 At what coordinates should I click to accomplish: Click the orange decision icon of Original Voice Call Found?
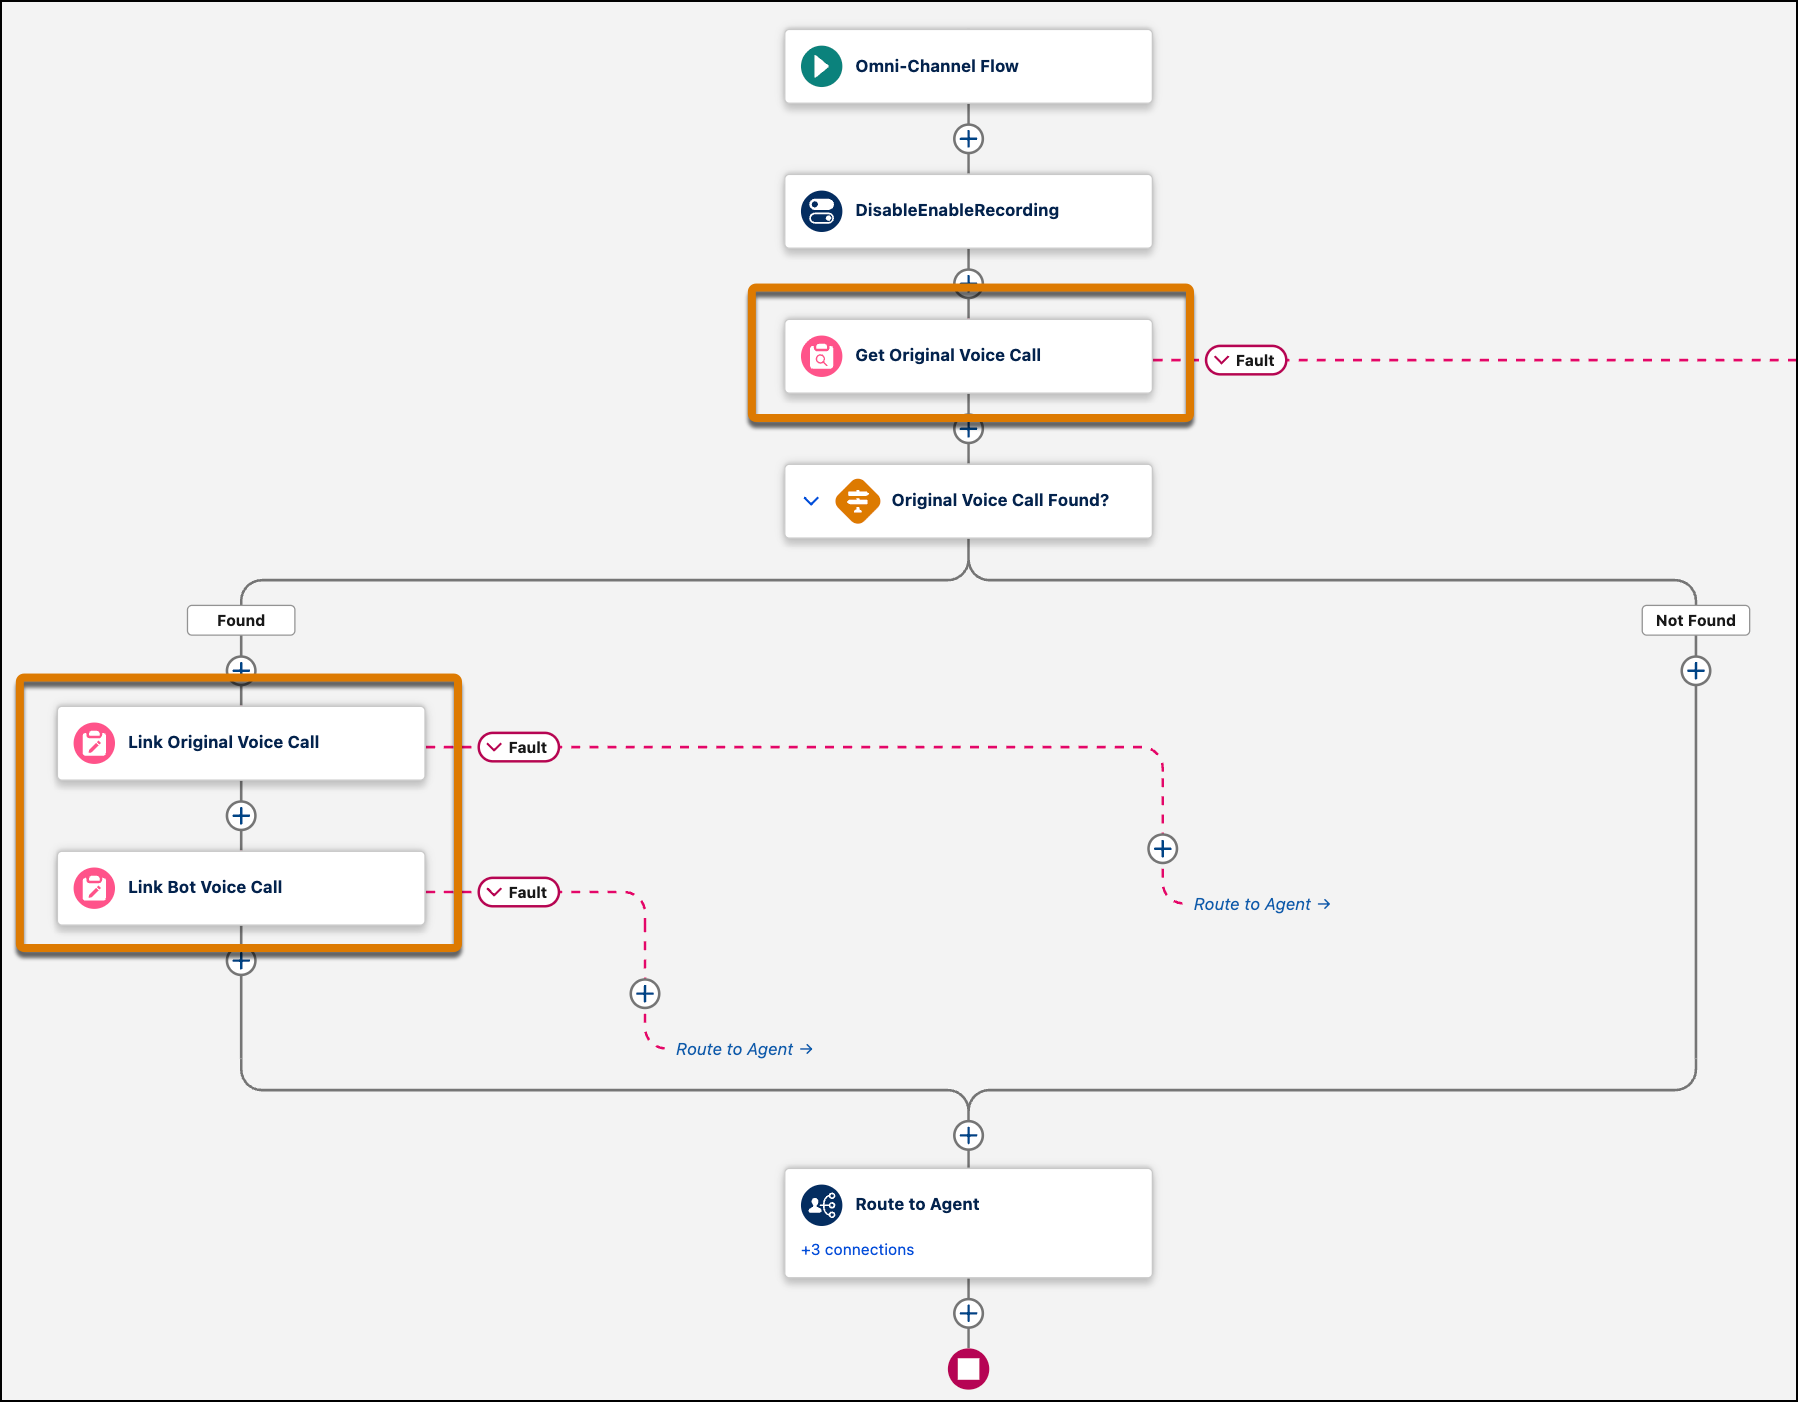point(857,501)
